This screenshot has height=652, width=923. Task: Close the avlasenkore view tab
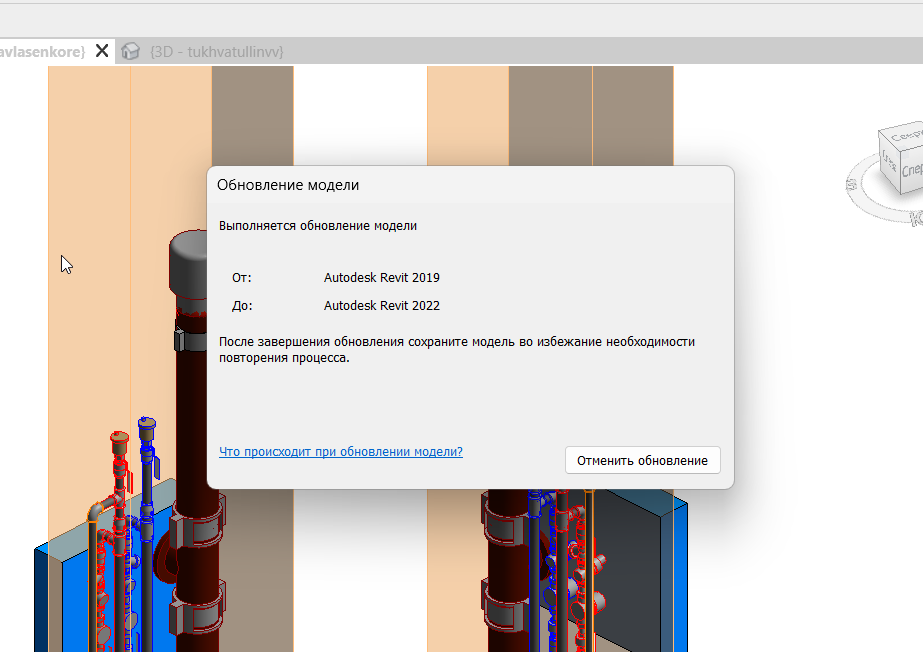tap(102, 51)
